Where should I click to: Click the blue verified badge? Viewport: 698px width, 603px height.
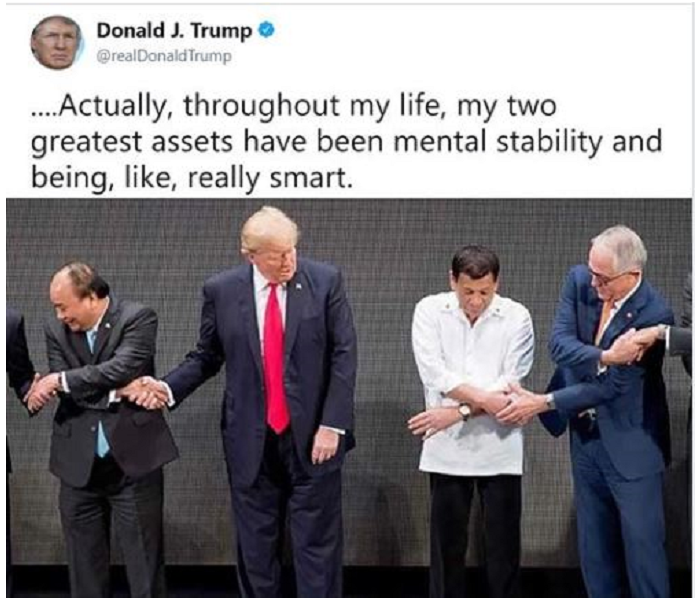pyautogui.click(x=267, y=32)
